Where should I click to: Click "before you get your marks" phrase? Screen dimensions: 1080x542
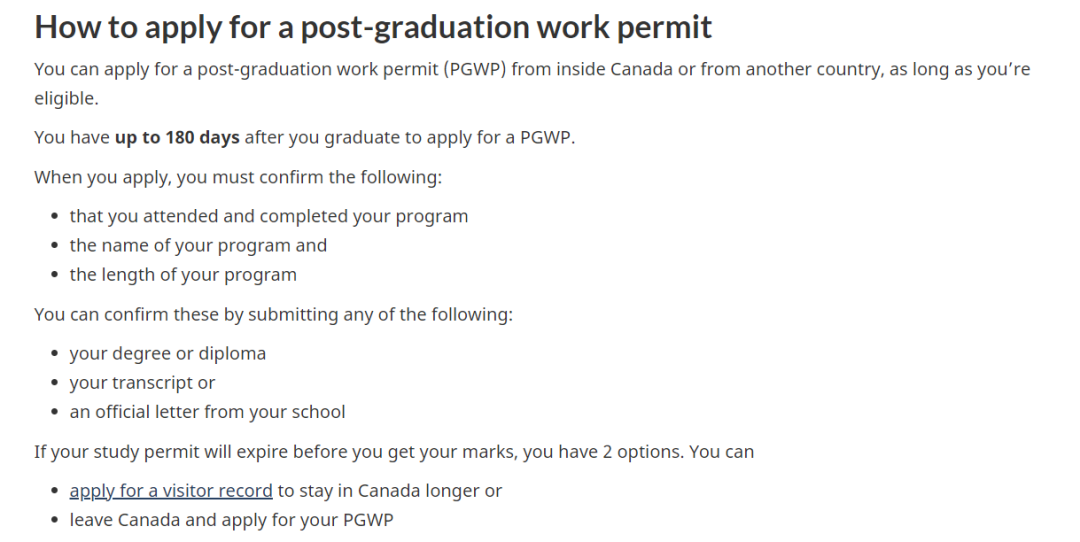coord(433,452)
